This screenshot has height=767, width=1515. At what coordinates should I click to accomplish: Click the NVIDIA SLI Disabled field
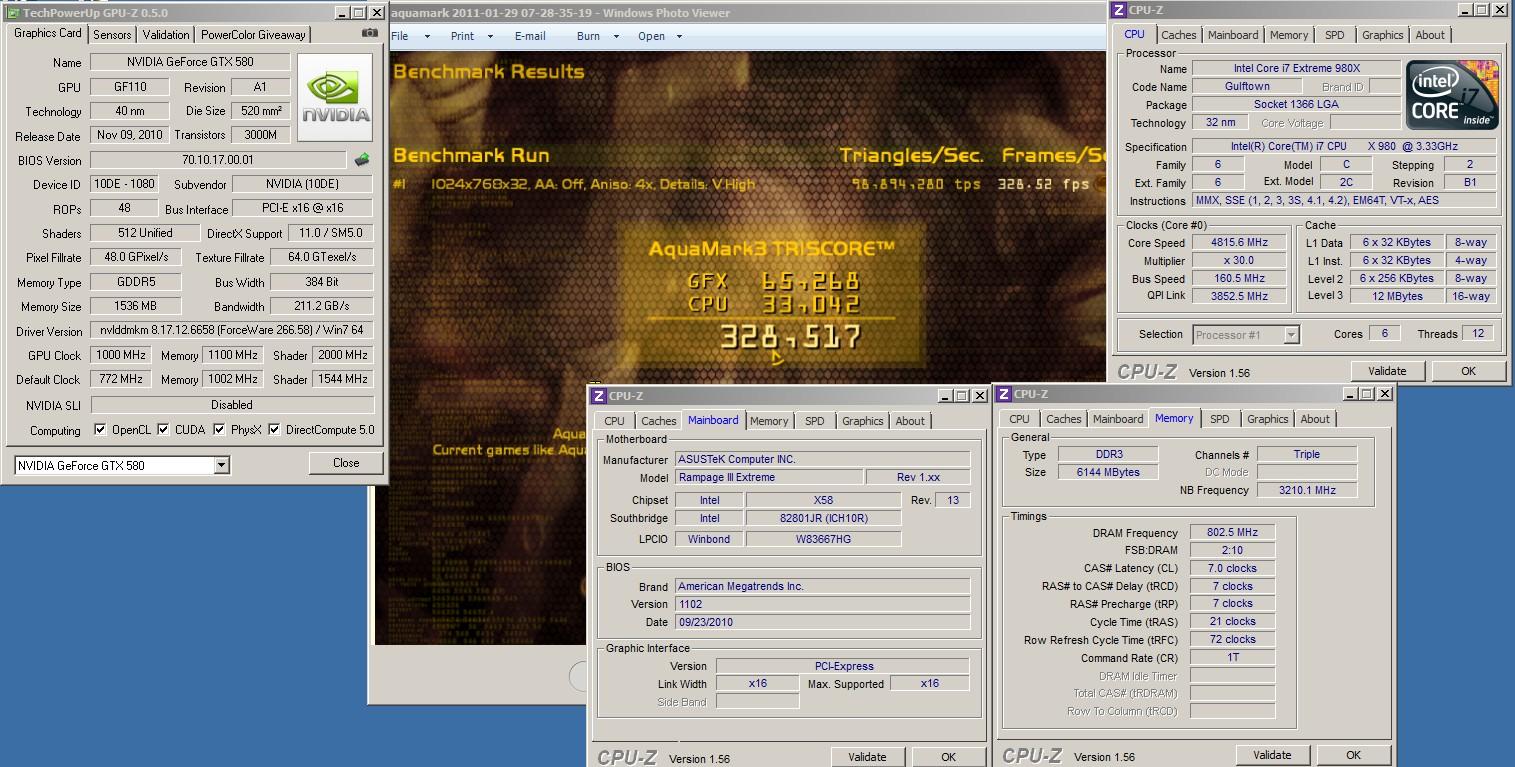pyautogui.click(x=232, y=405)
